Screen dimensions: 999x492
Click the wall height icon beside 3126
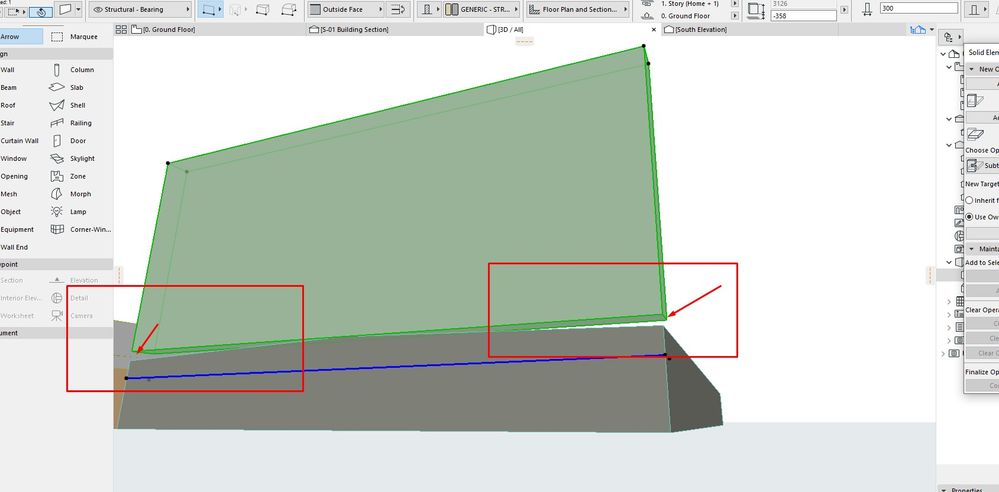(756, 10)
